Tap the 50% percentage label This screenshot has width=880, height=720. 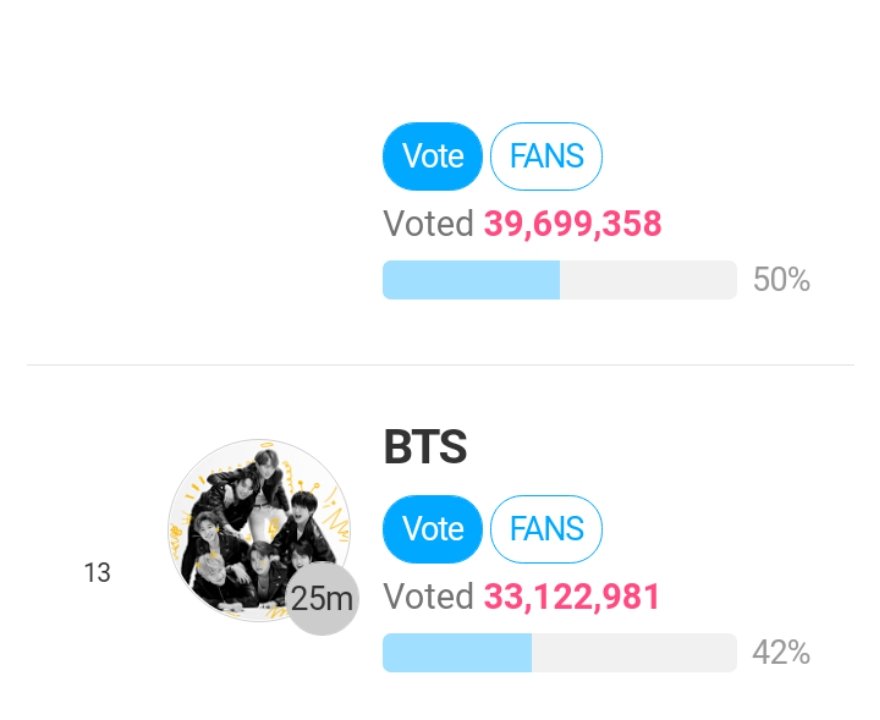coord(781,279)
